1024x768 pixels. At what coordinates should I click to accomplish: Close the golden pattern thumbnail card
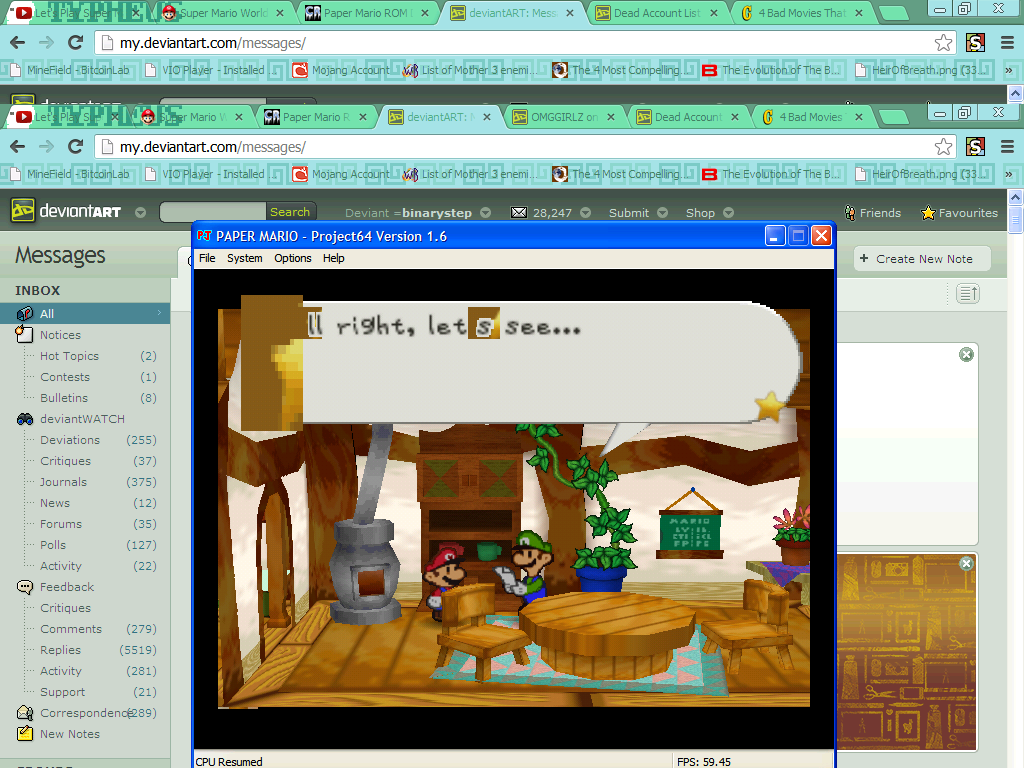point(967,563)
